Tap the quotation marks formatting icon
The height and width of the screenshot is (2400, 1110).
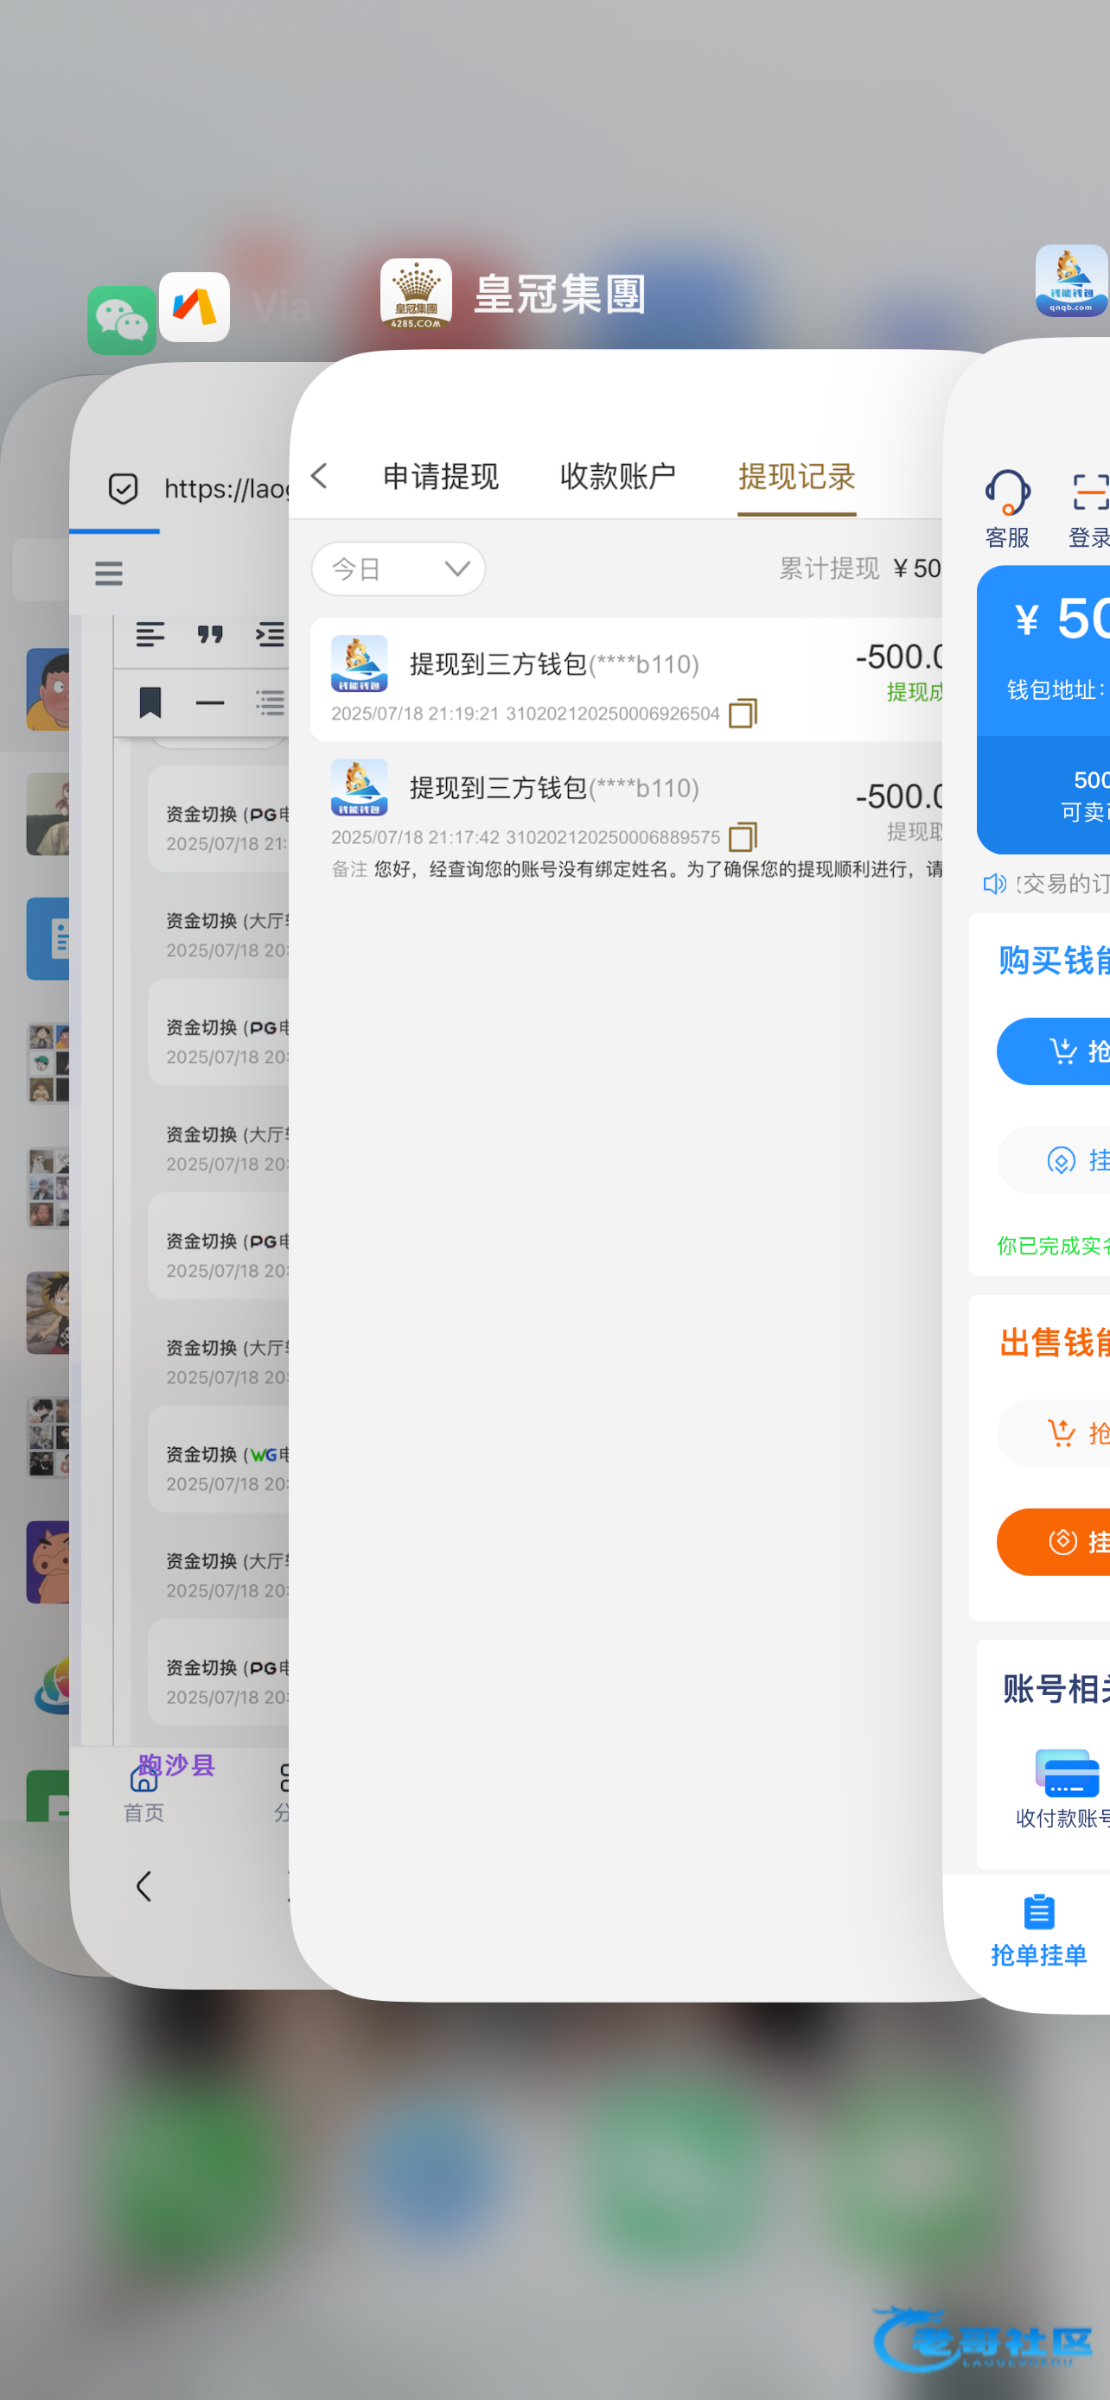210,634
